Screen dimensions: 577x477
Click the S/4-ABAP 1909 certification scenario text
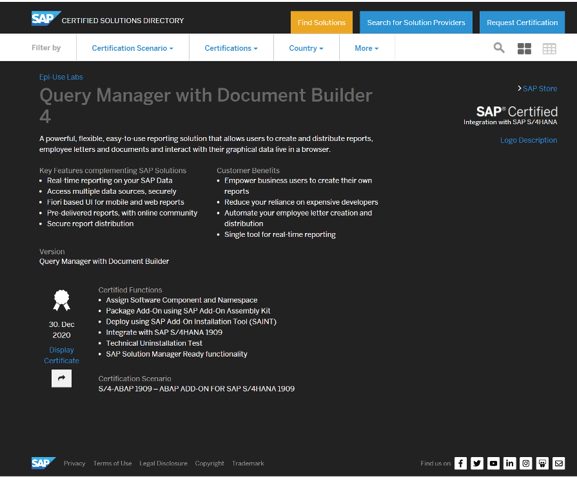point(197,389)
